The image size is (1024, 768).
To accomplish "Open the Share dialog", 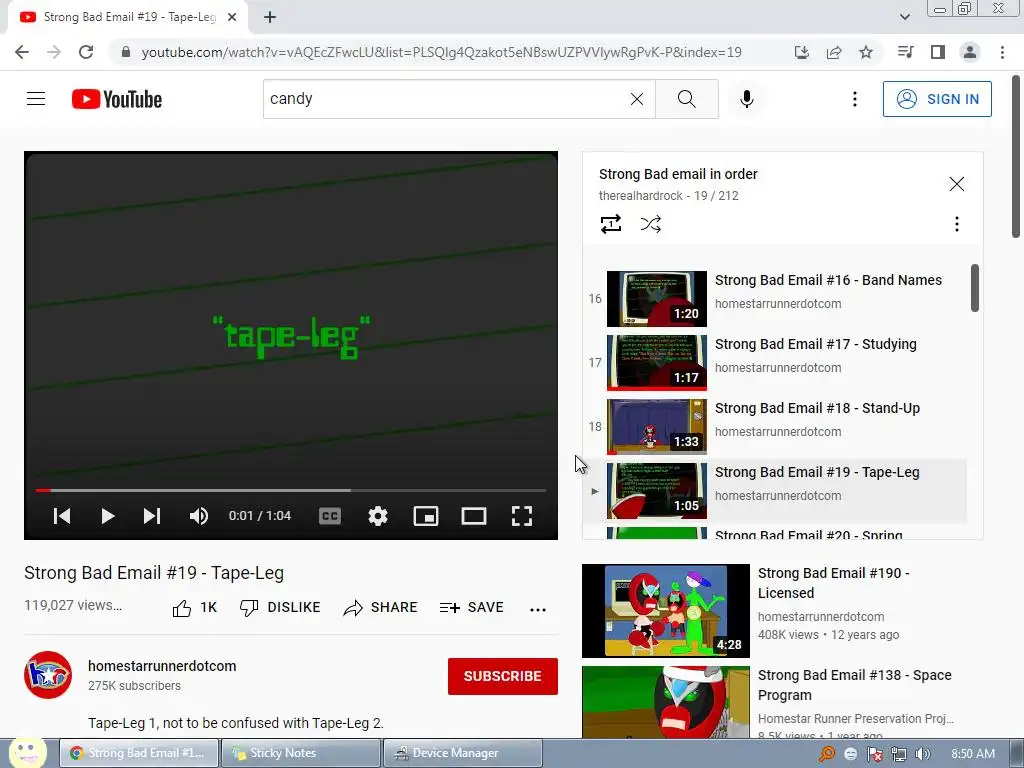I will coord(380,608).
